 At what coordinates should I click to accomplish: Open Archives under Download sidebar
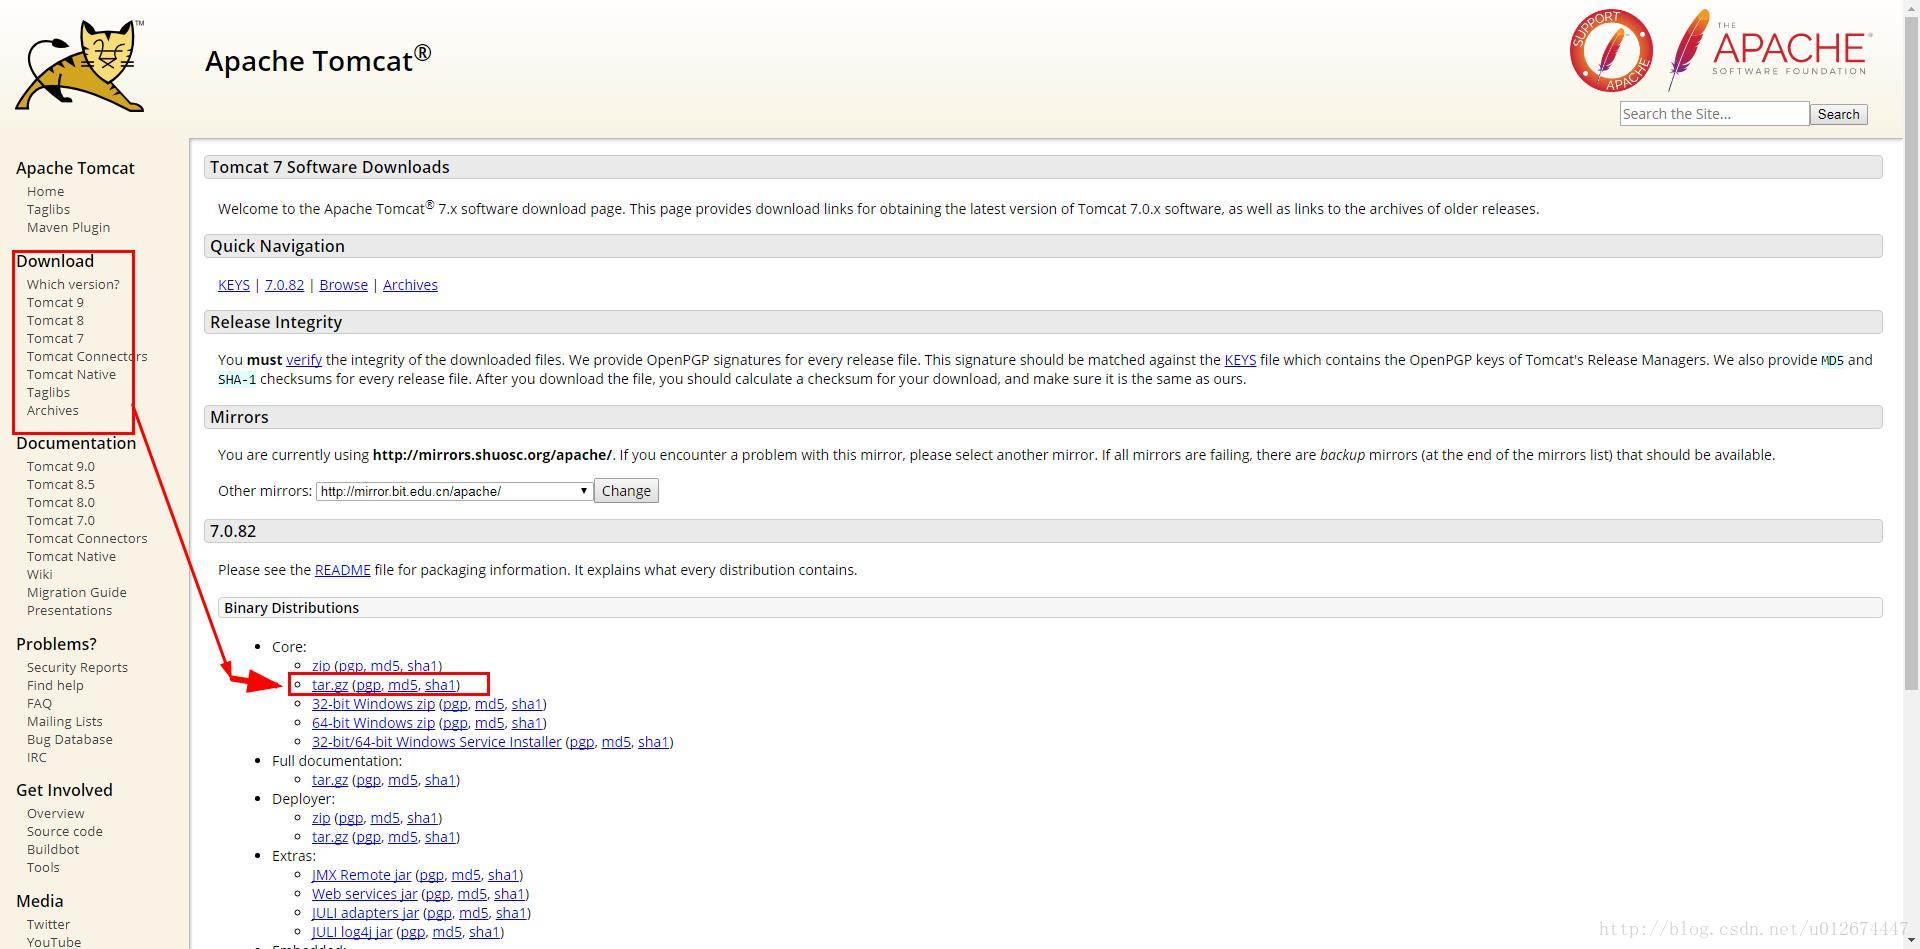(x=52, y=410)
